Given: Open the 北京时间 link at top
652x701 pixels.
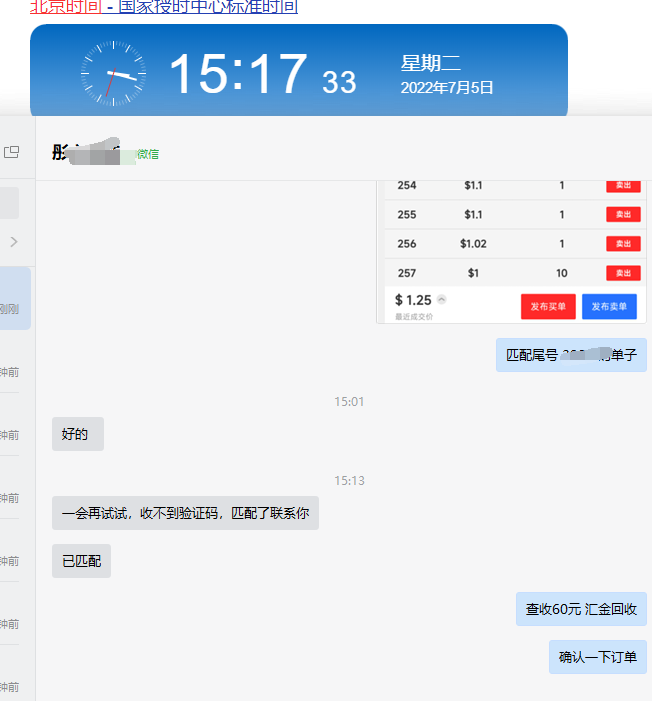Looking at the screenshot, I should (x=65, y=7).
